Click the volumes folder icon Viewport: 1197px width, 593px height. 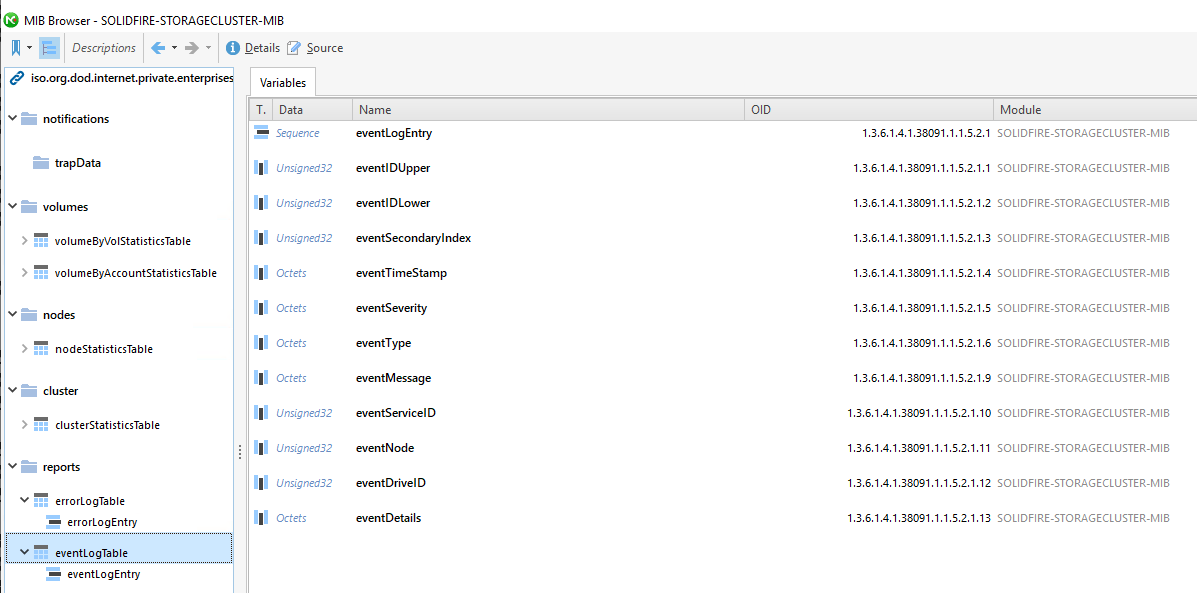pos(29,206)
